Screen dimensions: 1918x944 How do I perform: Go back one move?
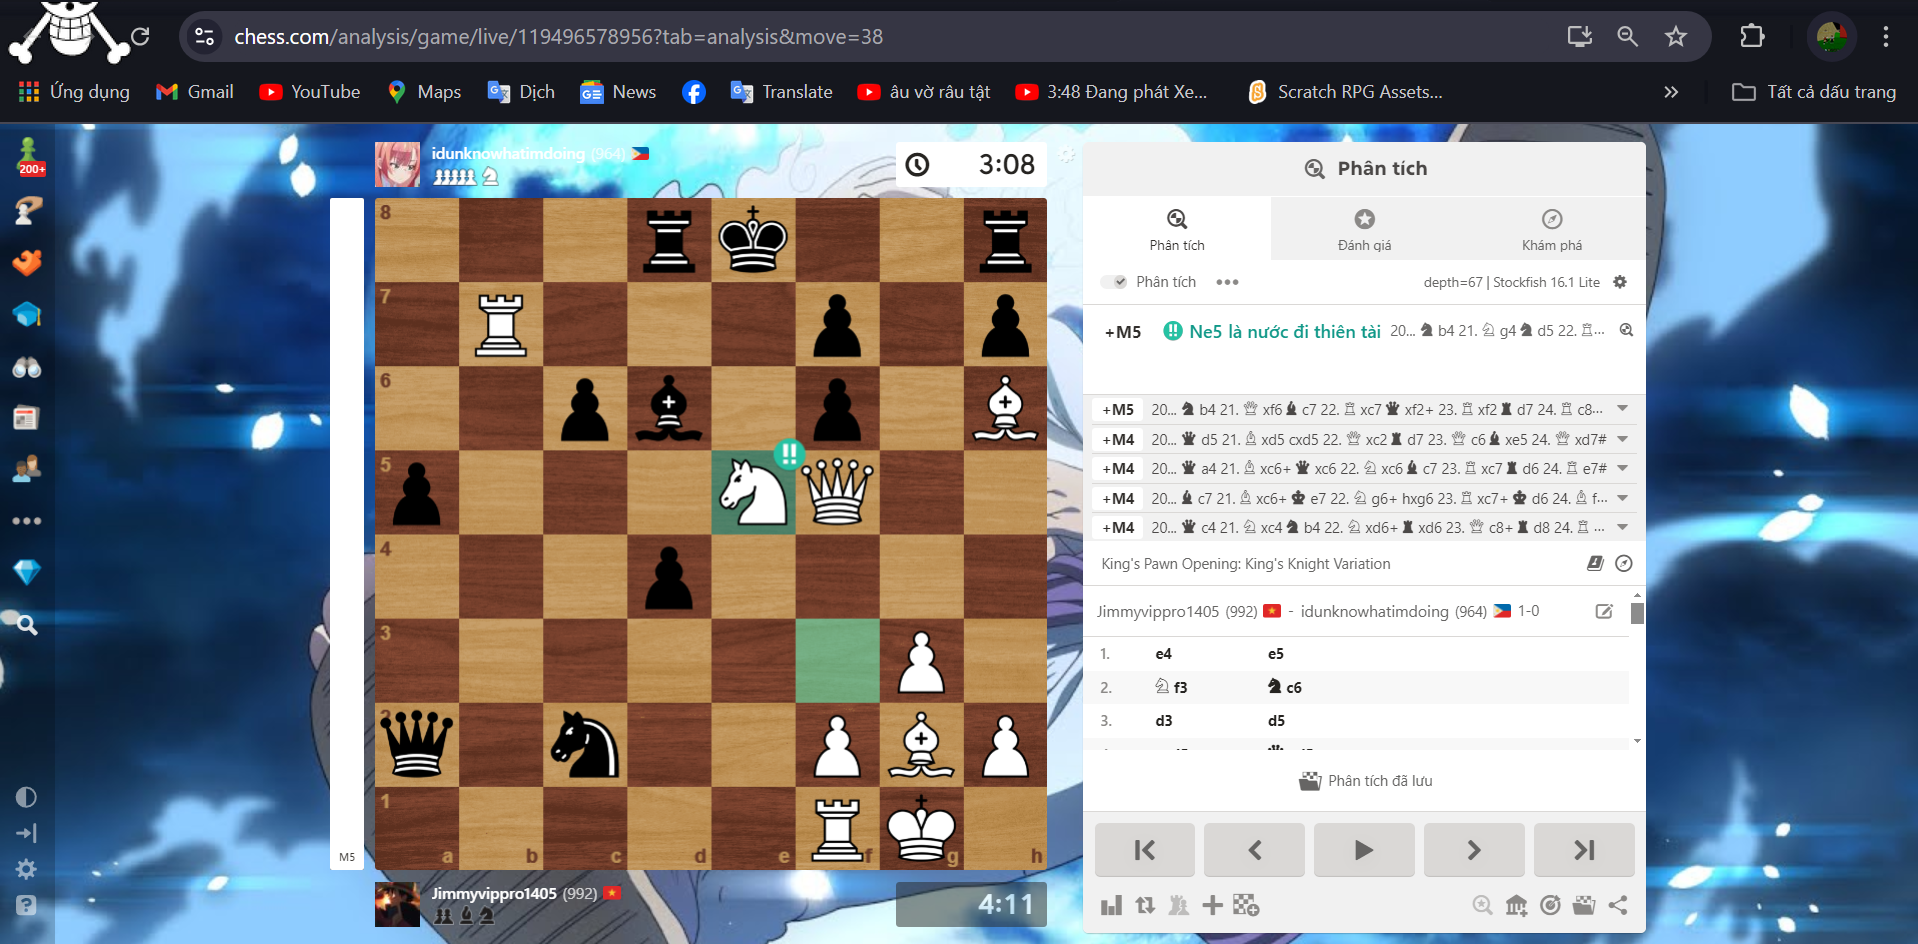pos(1254,850)
